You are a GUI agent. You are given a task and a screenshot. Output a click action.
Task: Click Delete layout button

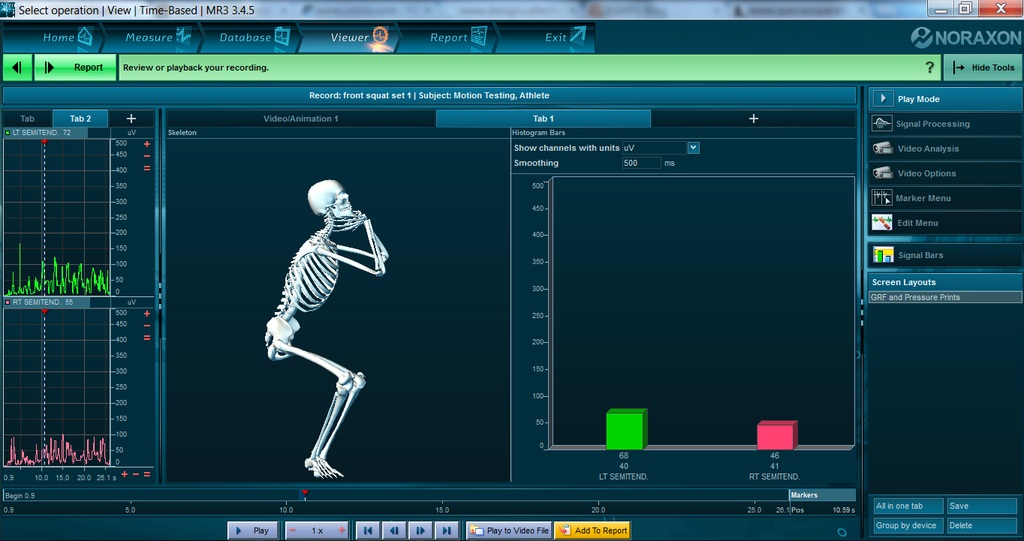pyautogui.click(x=982, y=525)
